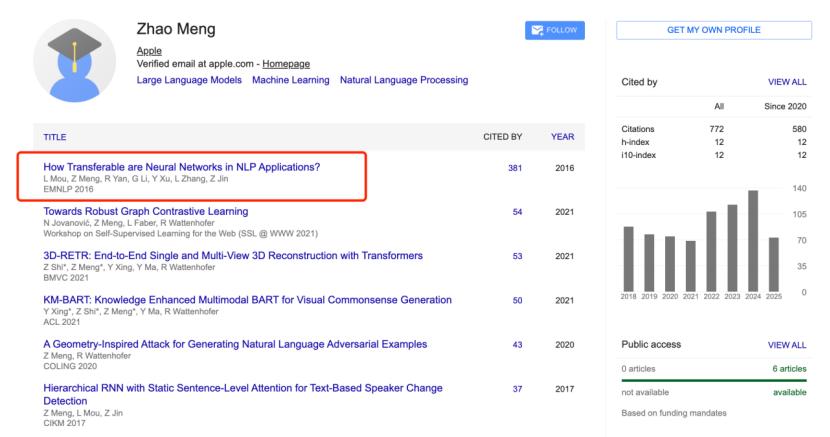Click the 2018 citation bar in chart
Image resolution: width=830 pixels, height=437 pixels.
pos(628,259)
